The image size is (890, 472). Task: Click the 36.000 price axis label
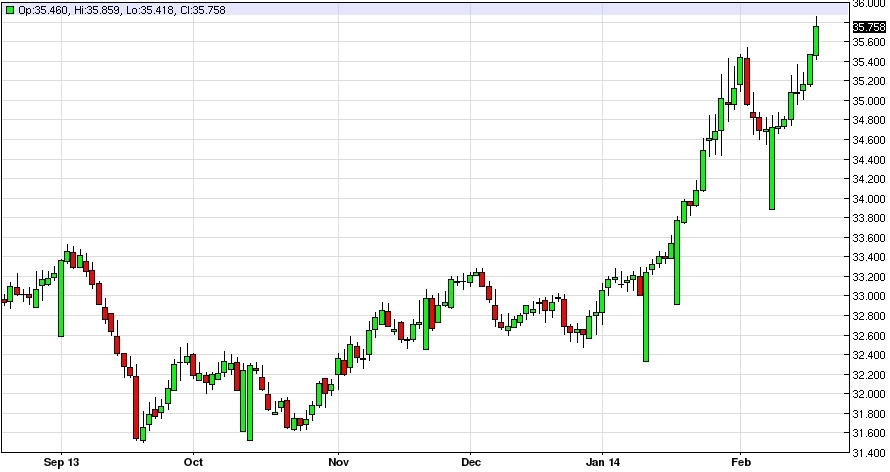868,4
